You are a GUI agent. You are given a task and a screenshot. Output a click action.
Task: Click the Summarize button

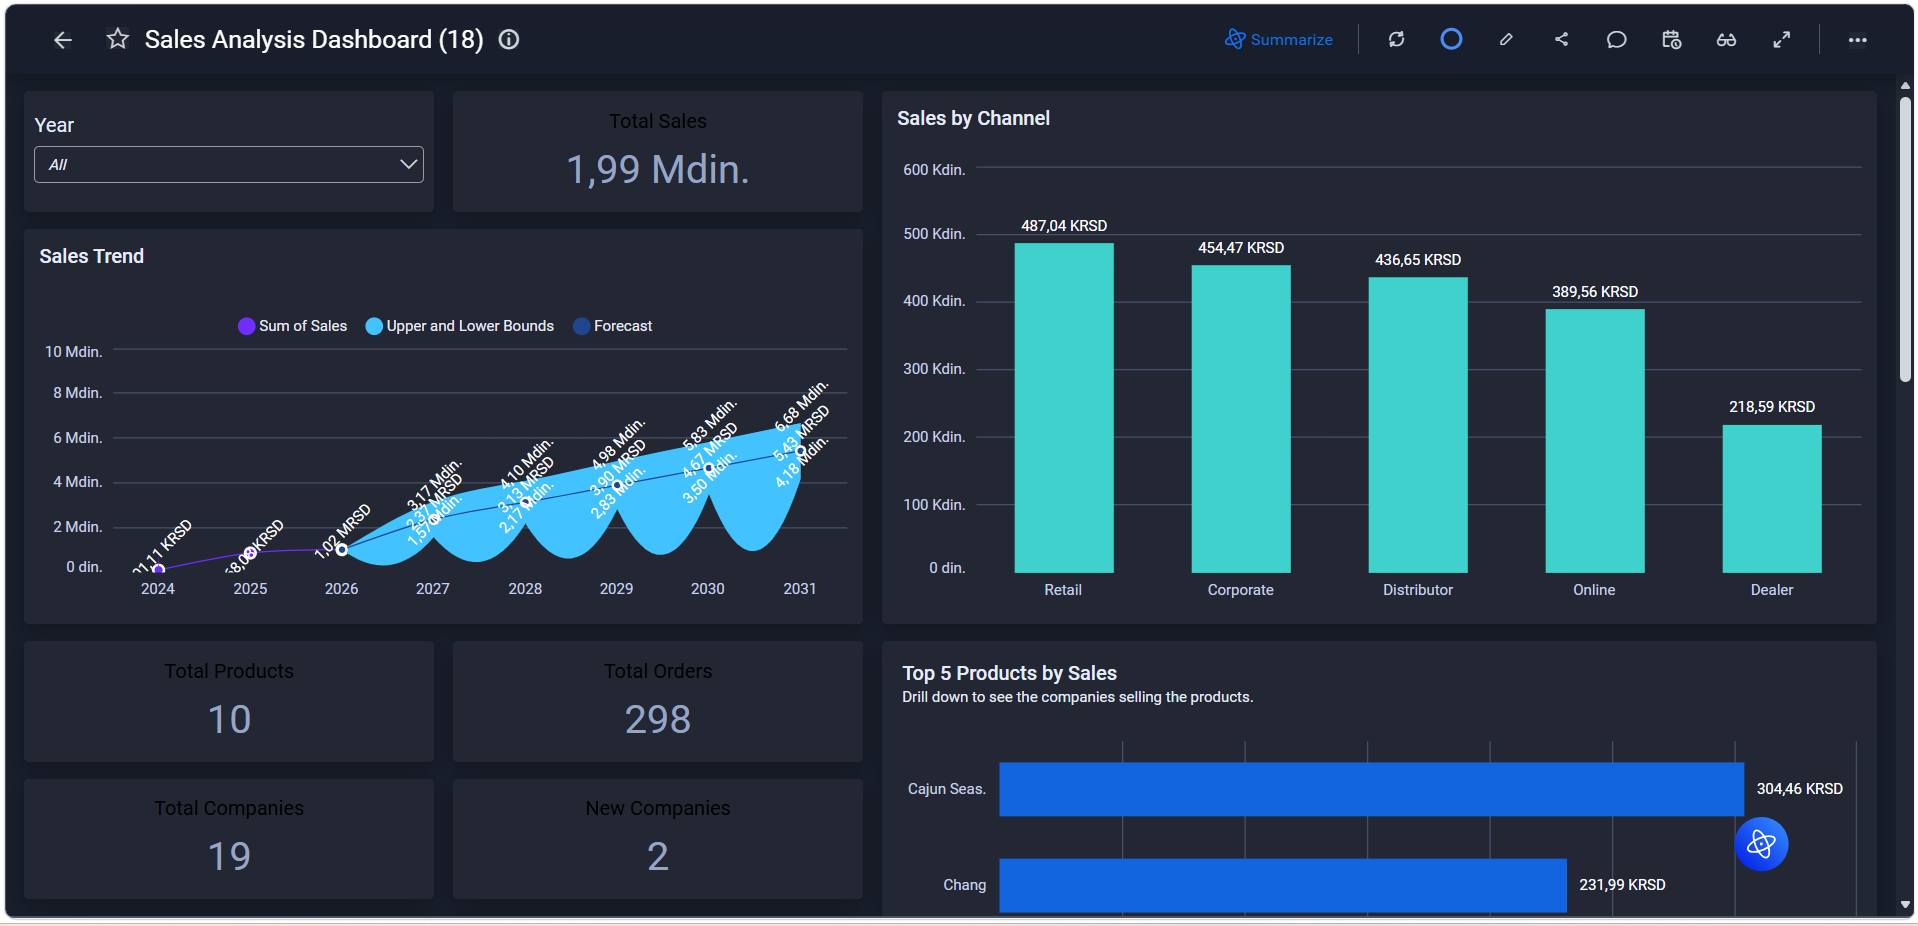[x=1279, y=39]
